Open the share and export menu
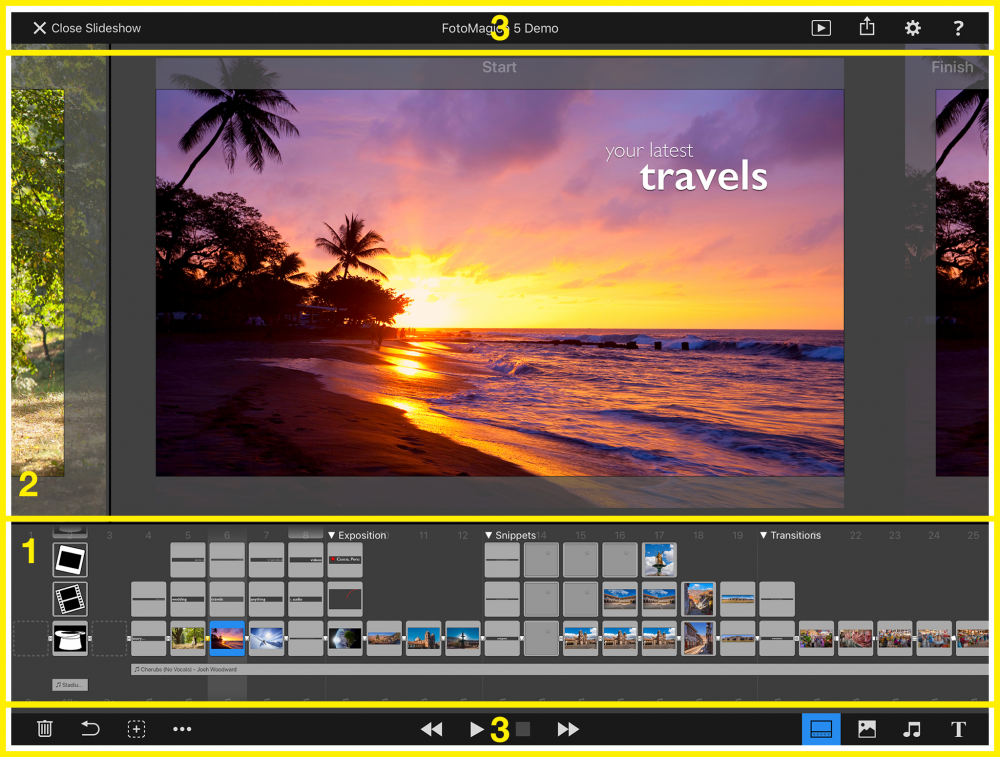 (x=867, y=27)
